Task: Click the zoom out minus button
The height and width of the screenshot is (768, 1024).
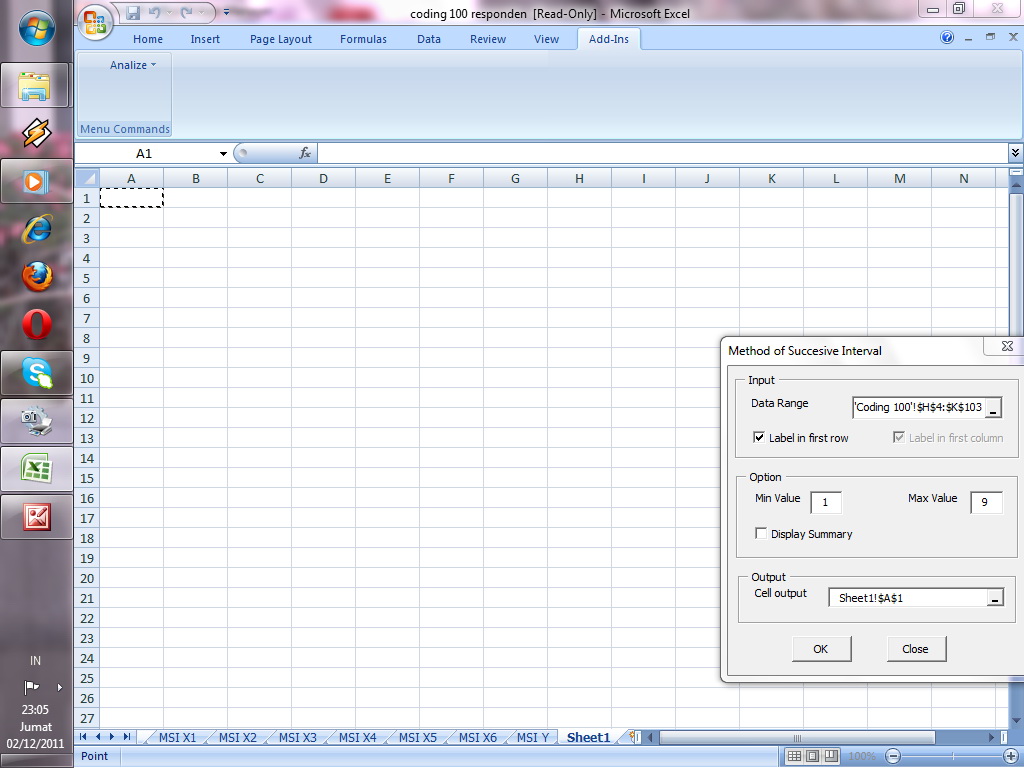Action: 893,756
